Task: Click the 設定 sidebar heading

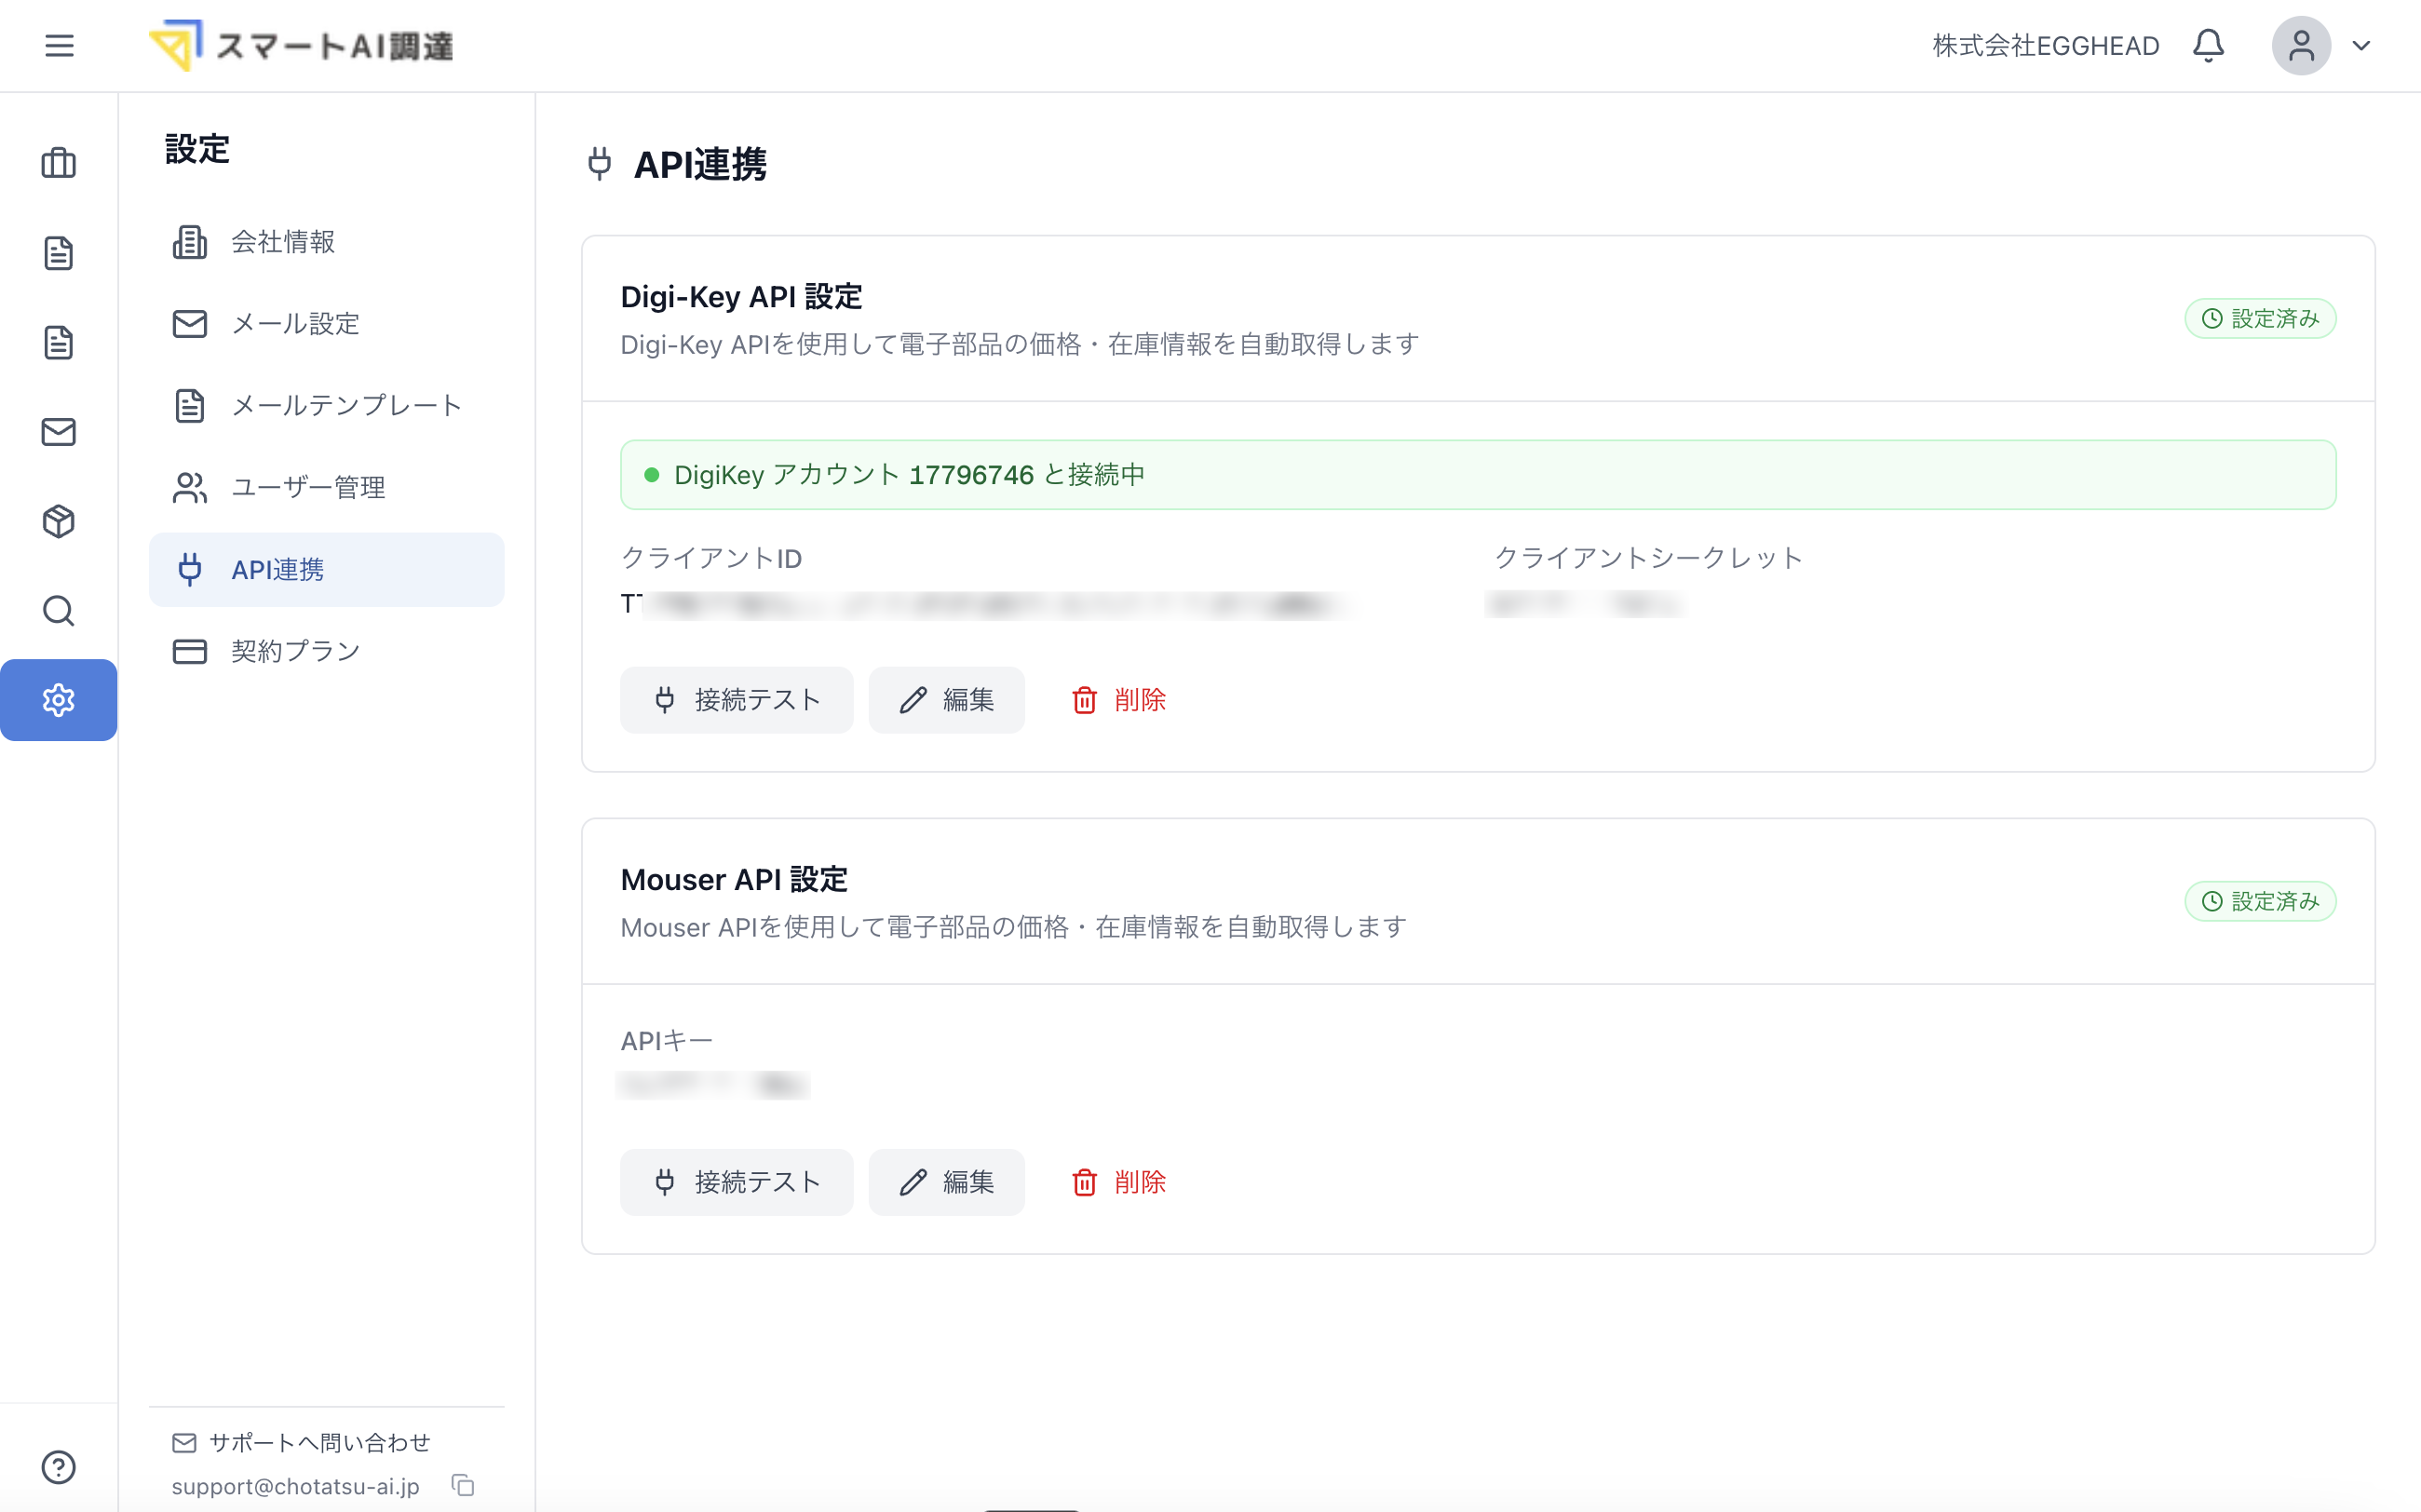Action: tap(197, 150)
